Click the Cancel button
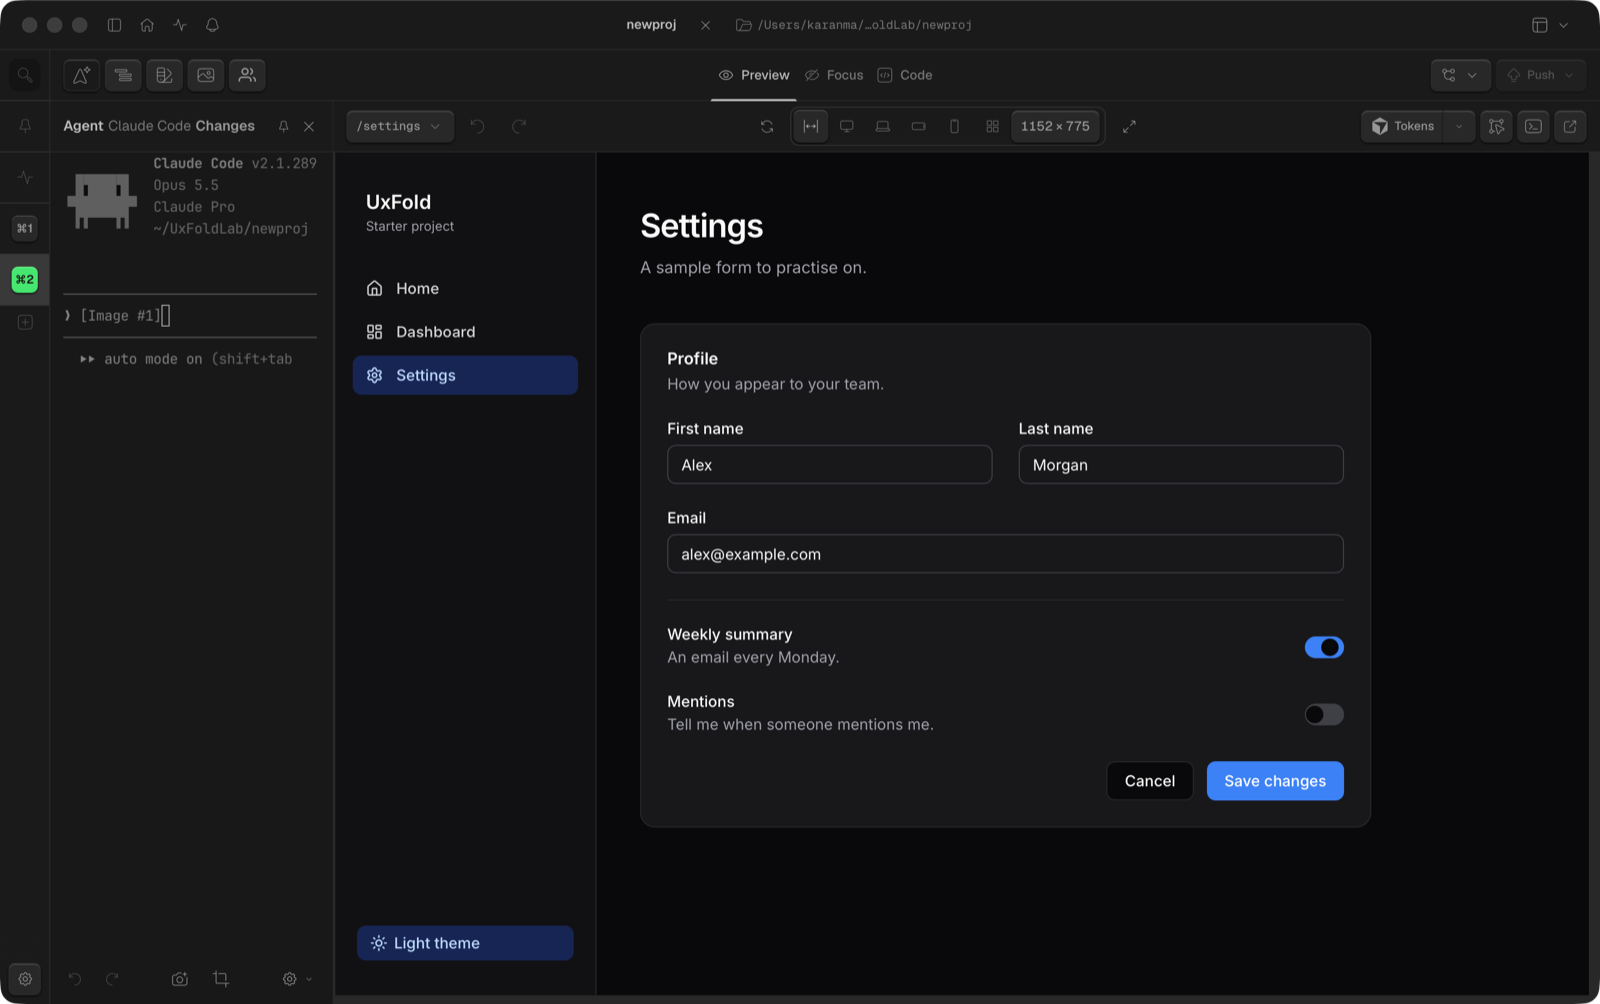This screenshot has height=1004, width=1600. coord(1150,781)
